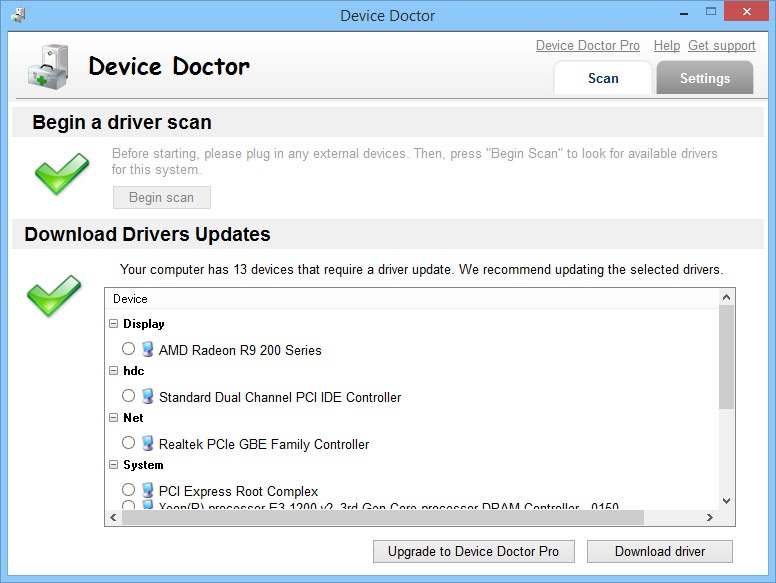Click the hdc group label
Screen dimensions: 776x583
point(134,371)
